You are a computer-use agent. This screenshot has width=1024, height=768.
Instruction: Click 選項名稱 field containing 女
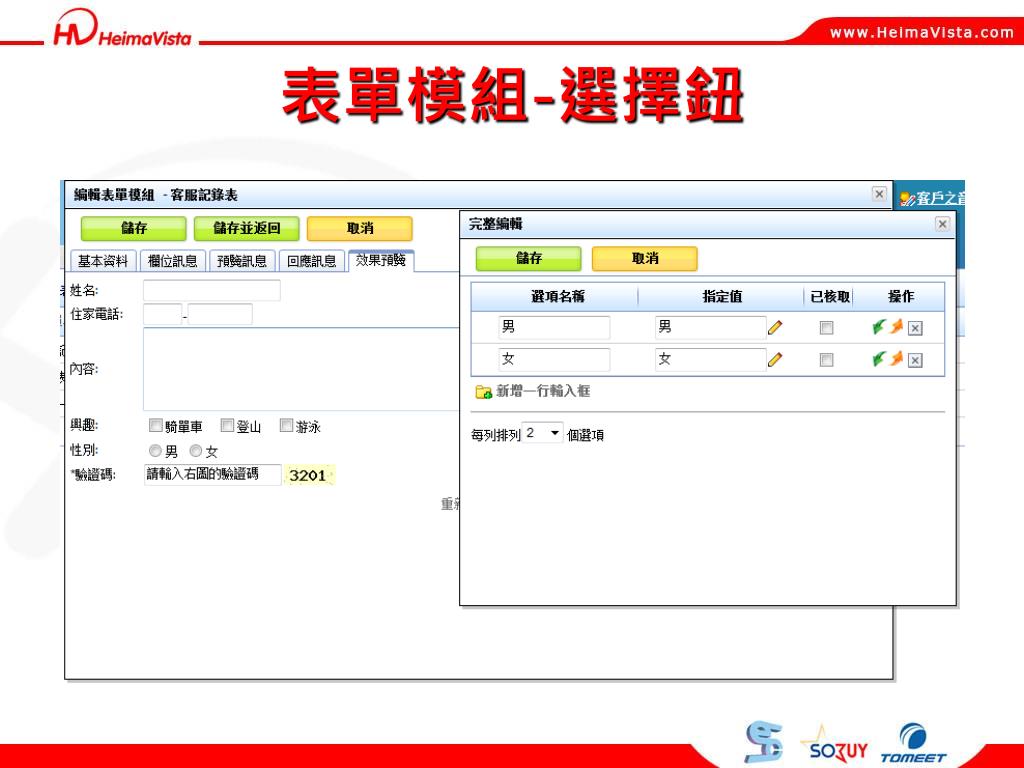coord(554,359)
